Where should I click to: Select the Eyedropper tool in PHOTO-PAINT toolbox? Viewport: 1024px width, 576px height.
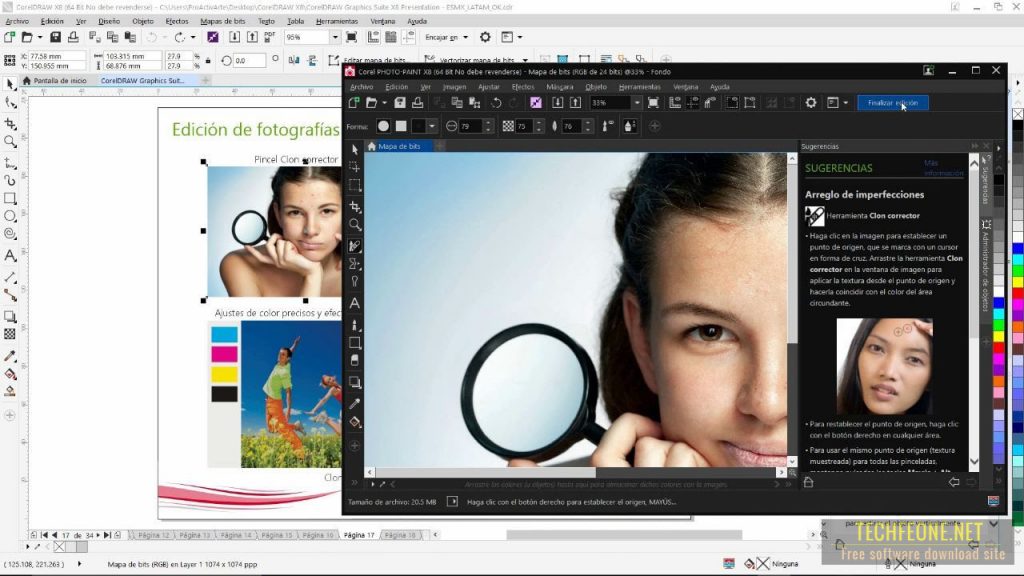355,404
